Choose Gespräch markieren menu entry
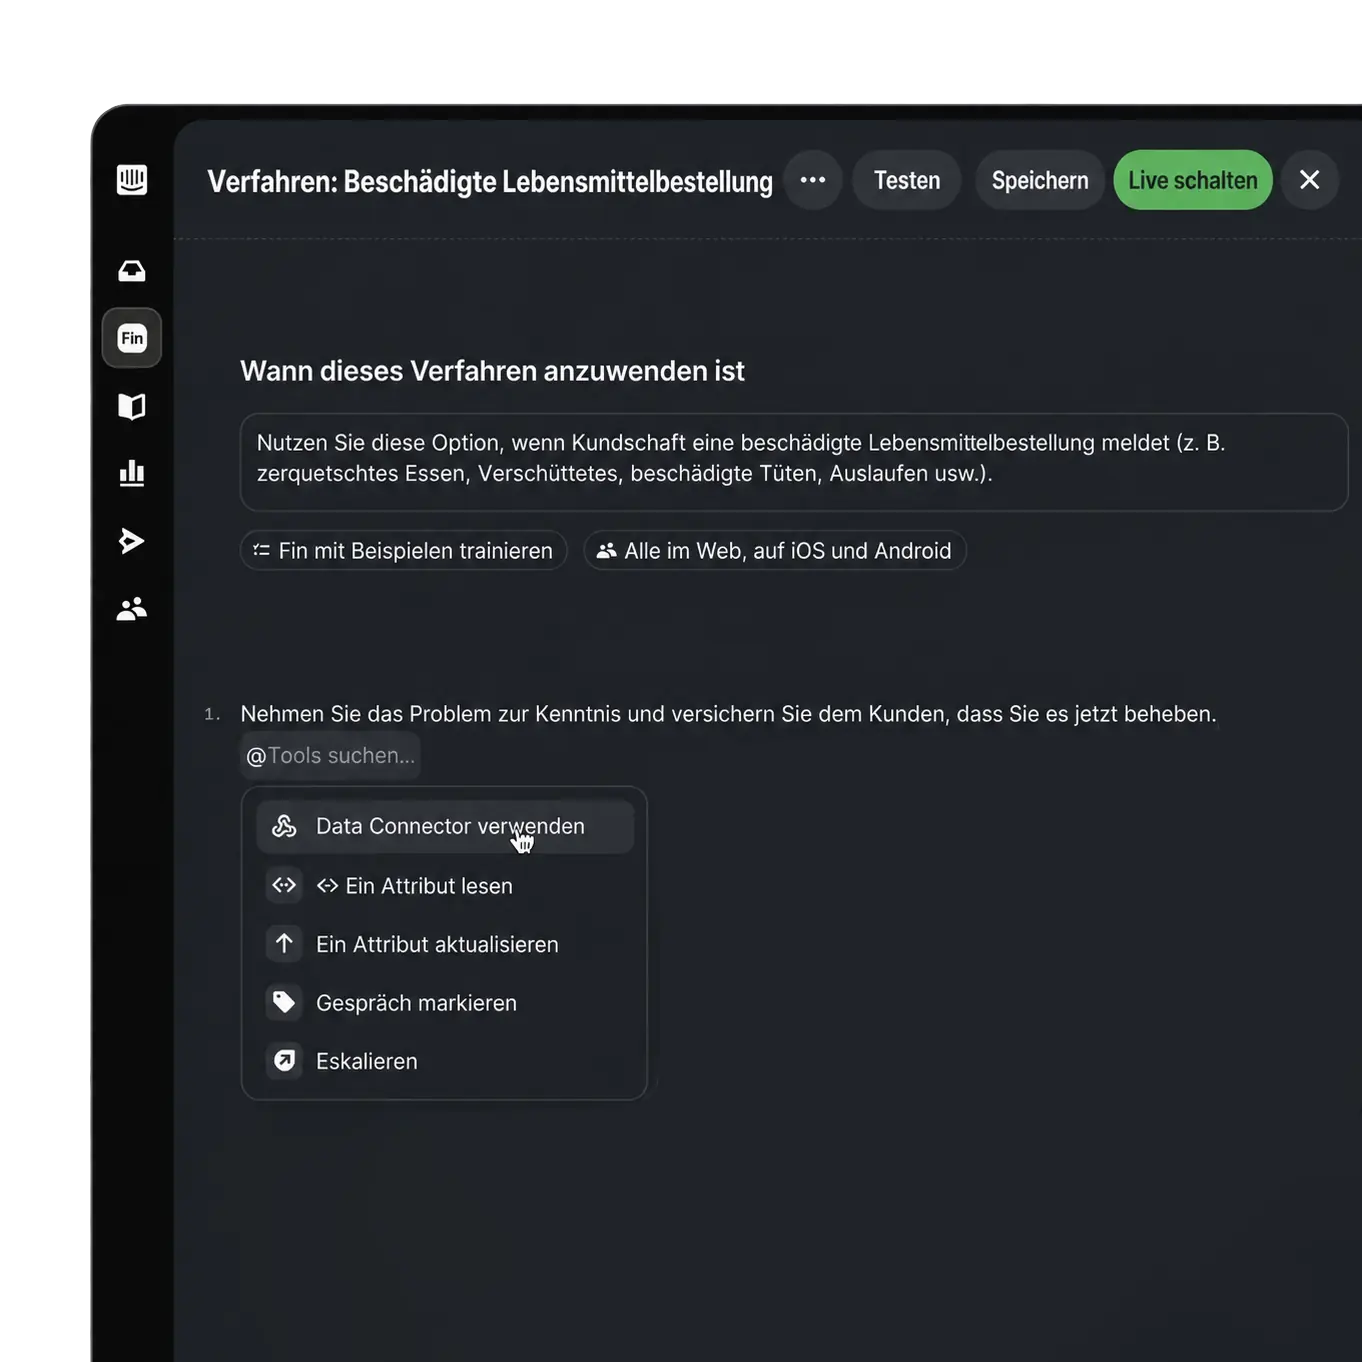Viewport: 1362px width, 1362px height. 445,1003
